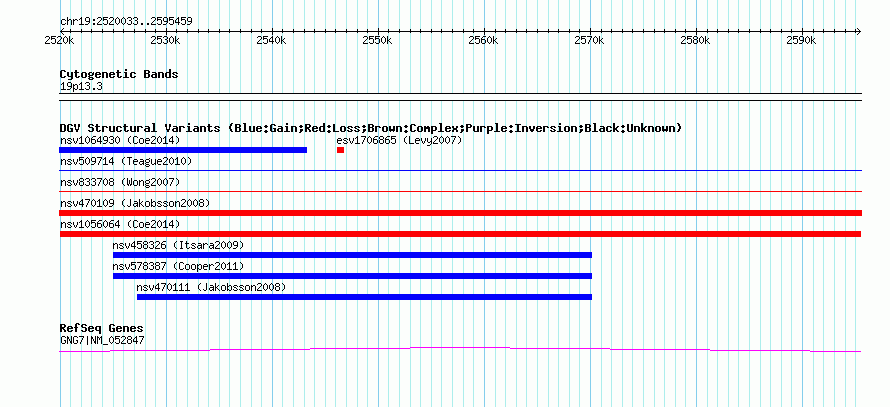Click the 2550k ruler tick label

click(x=377, y=41)
